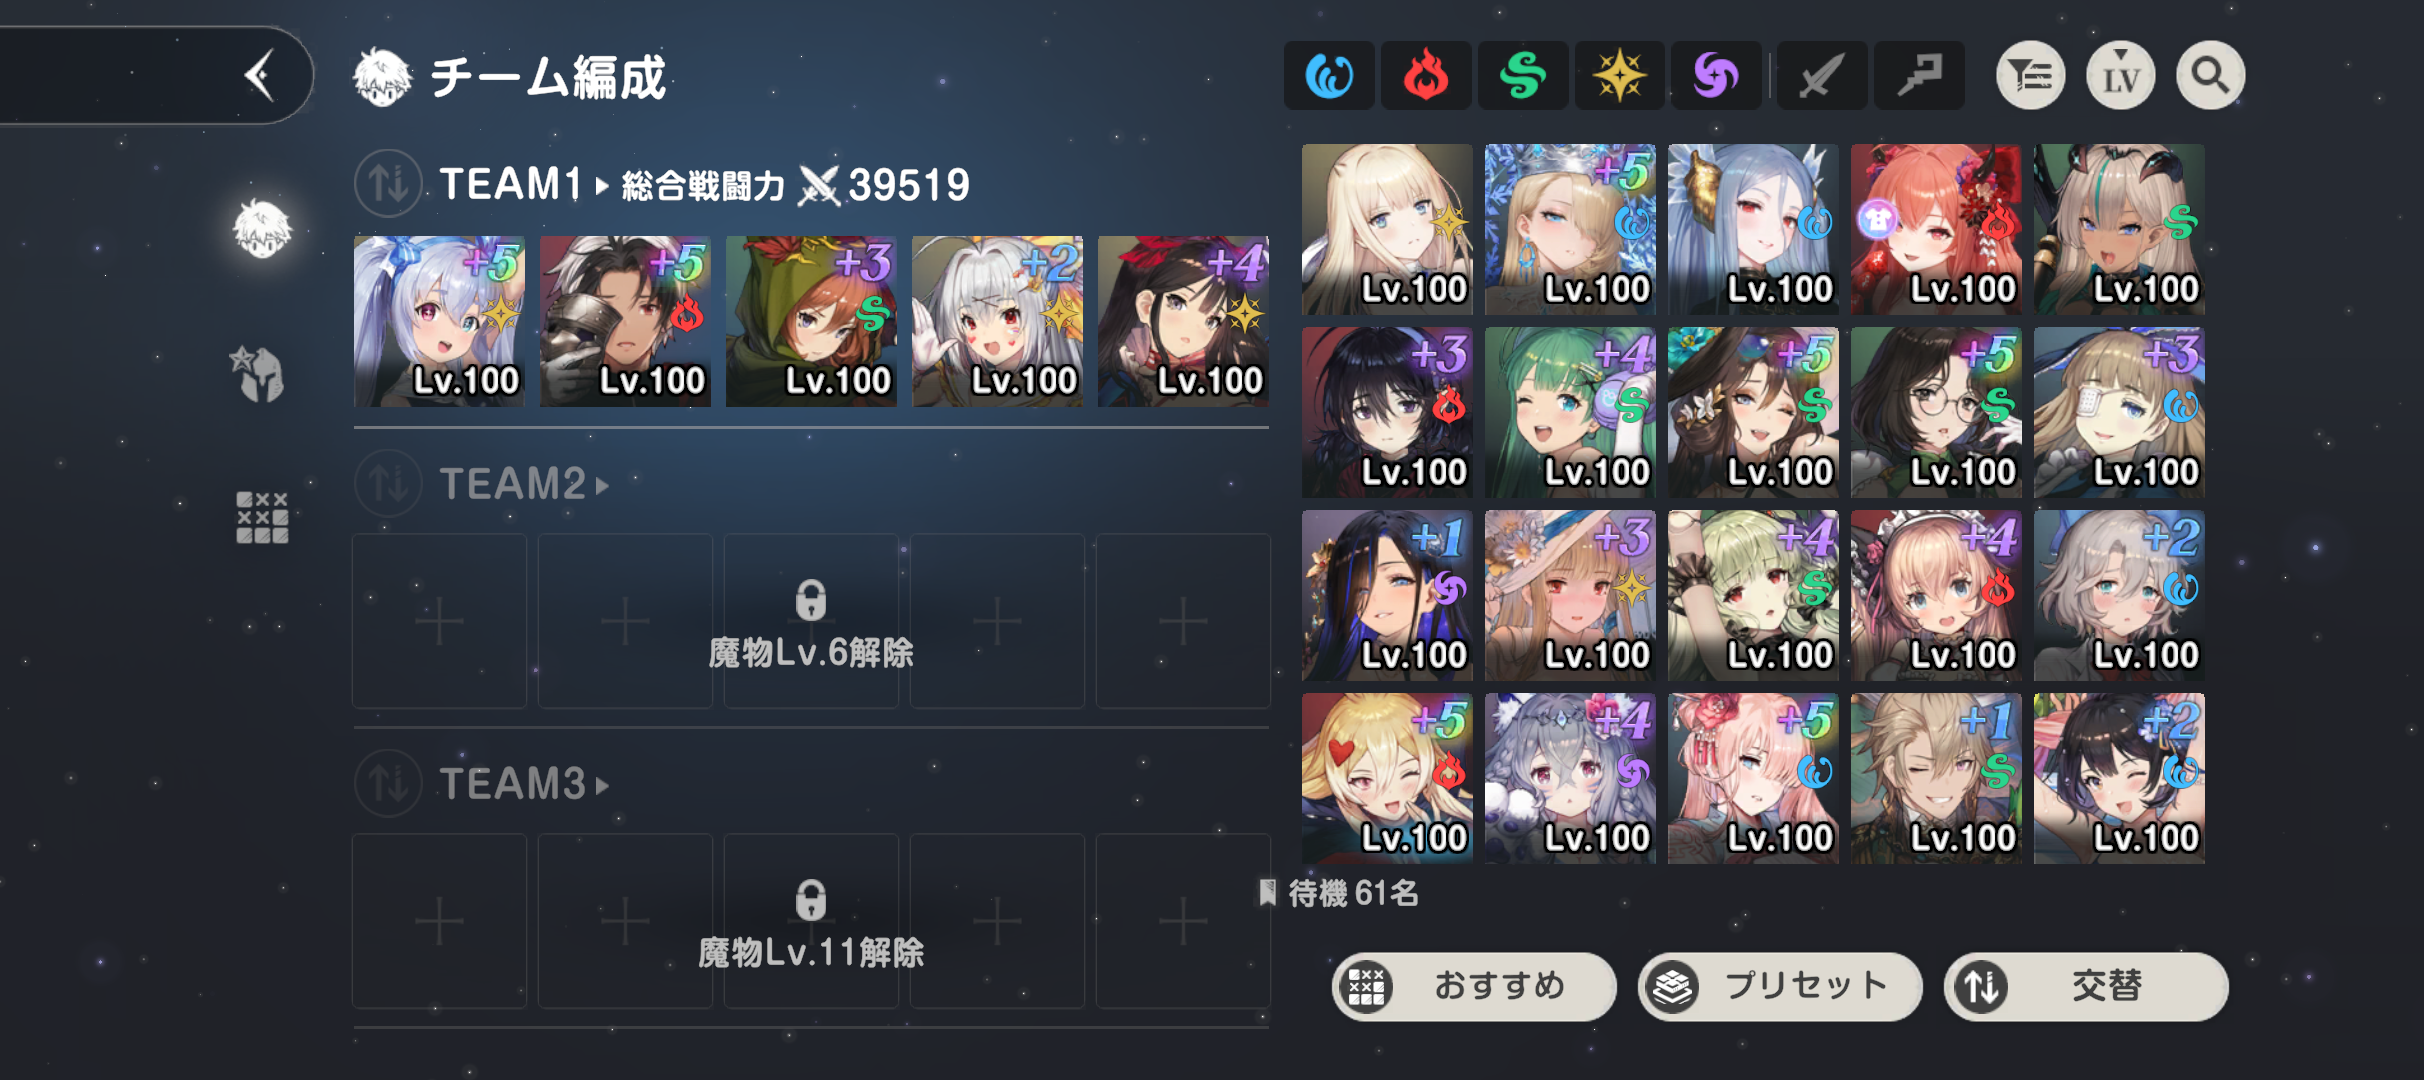Select the +5 blue-haired TEAM1 first member

[439, 321]
